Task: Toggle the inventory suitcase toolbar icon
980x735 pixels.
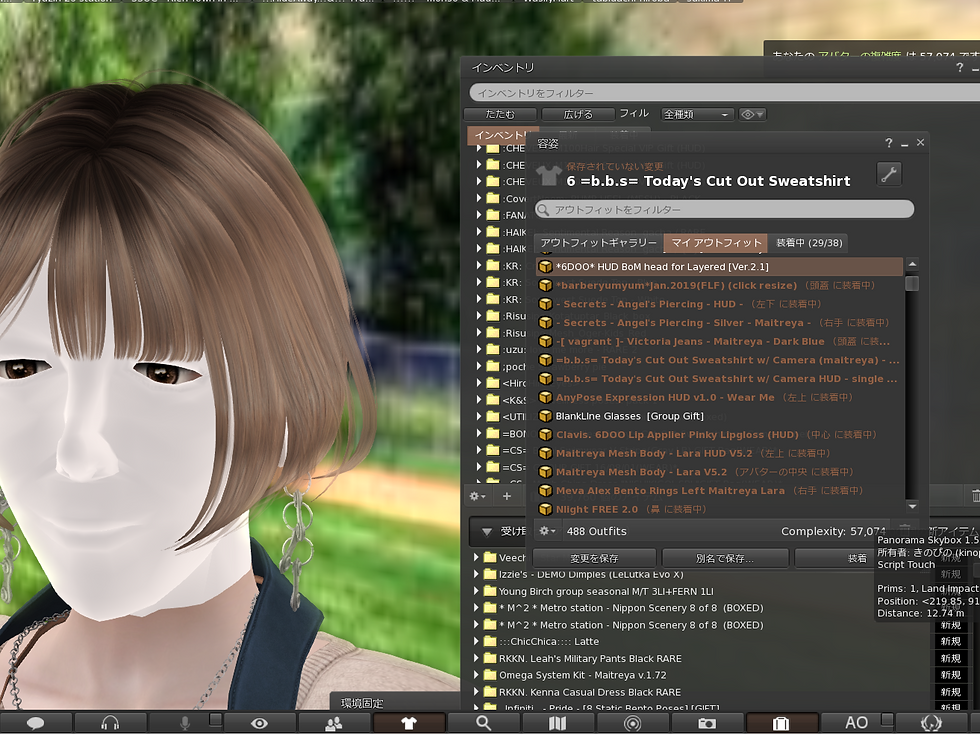Action: tap(781, 723)
